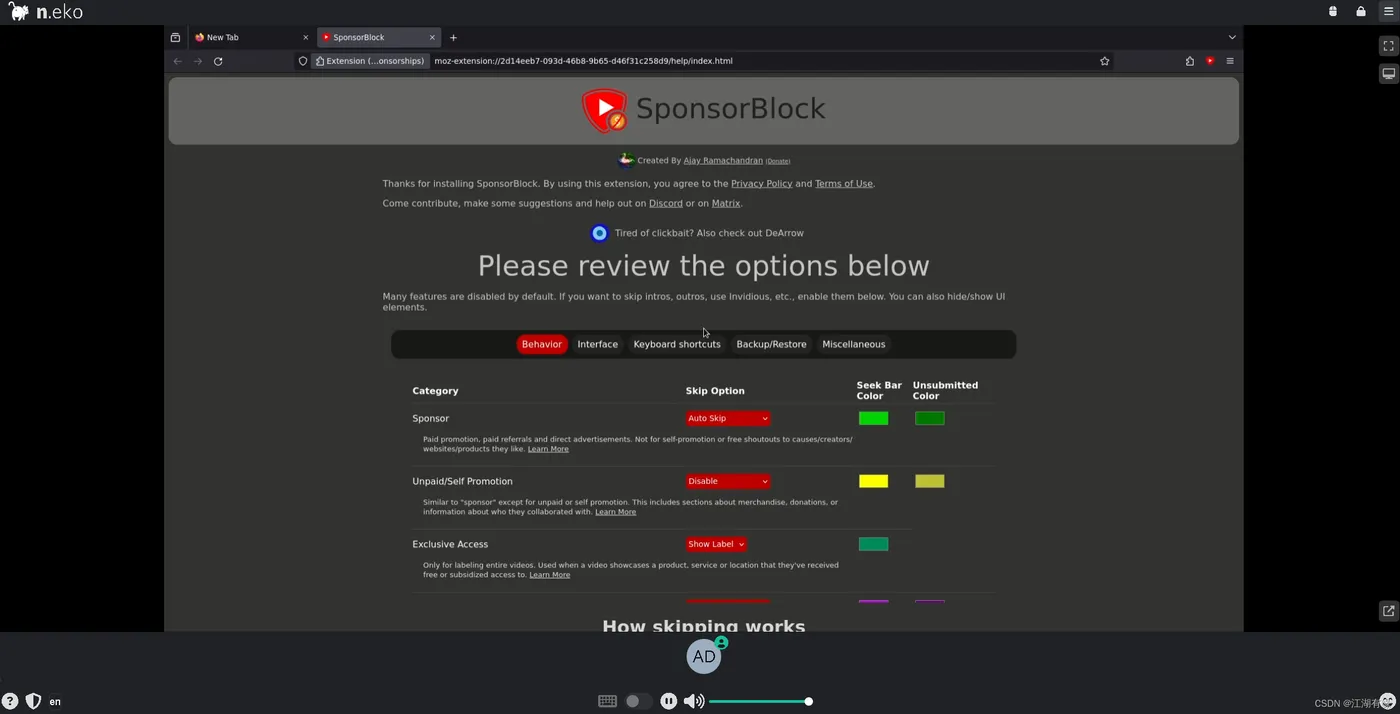Click the n.eko help question mark icon

click(10, 701)
